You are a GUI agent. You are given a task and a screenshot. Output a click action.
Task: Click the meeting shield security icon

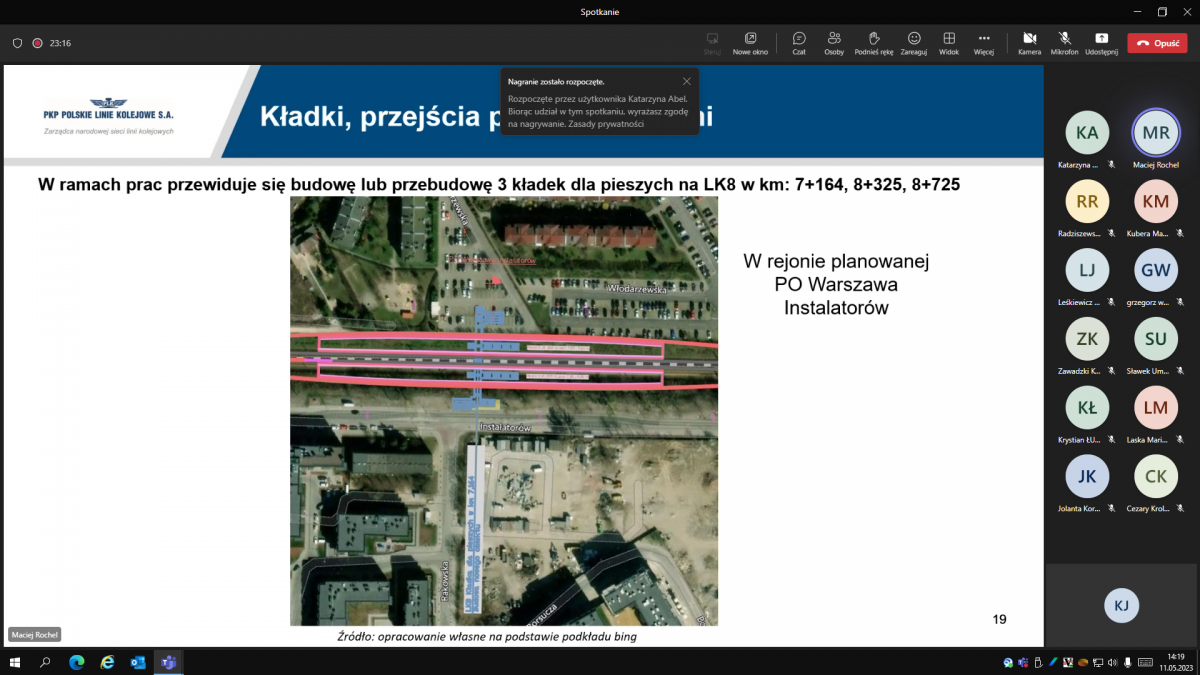(x=17, y=43)
